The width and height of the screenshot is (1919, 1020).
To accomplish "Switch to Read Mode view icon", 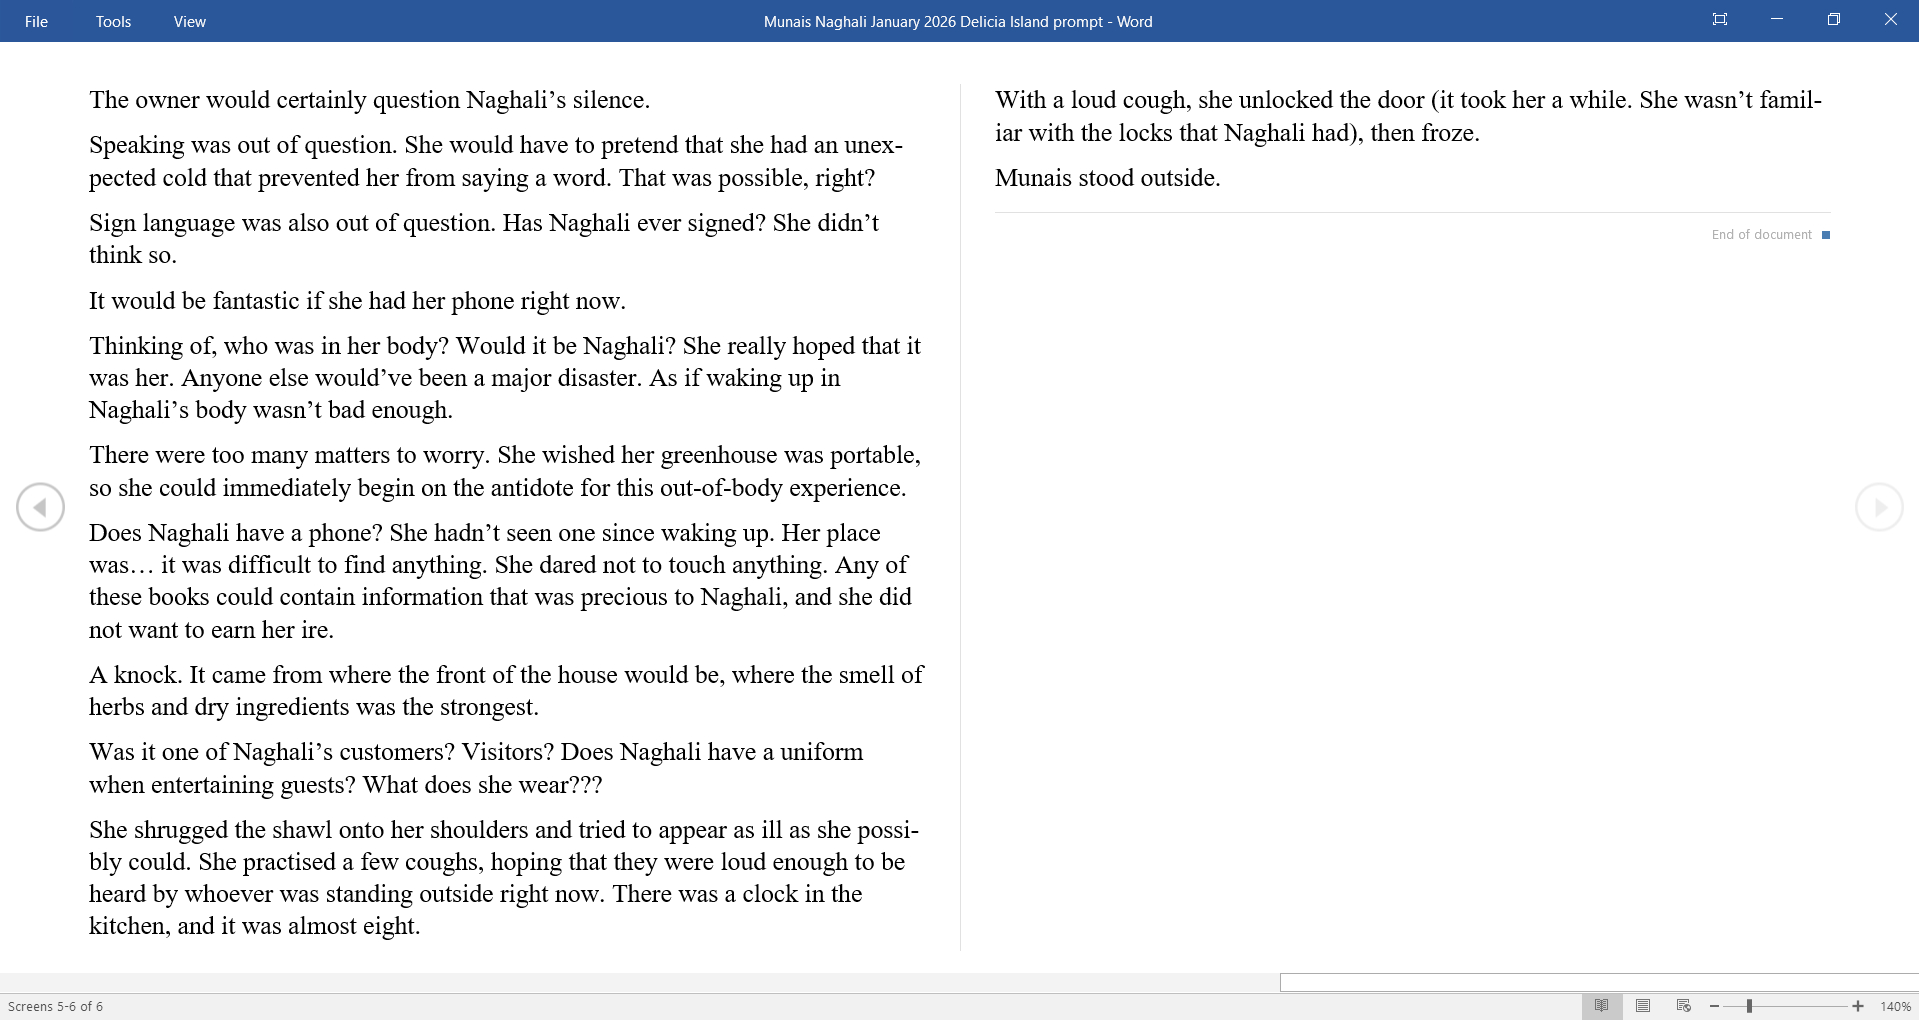I will click(1601, 1006).
